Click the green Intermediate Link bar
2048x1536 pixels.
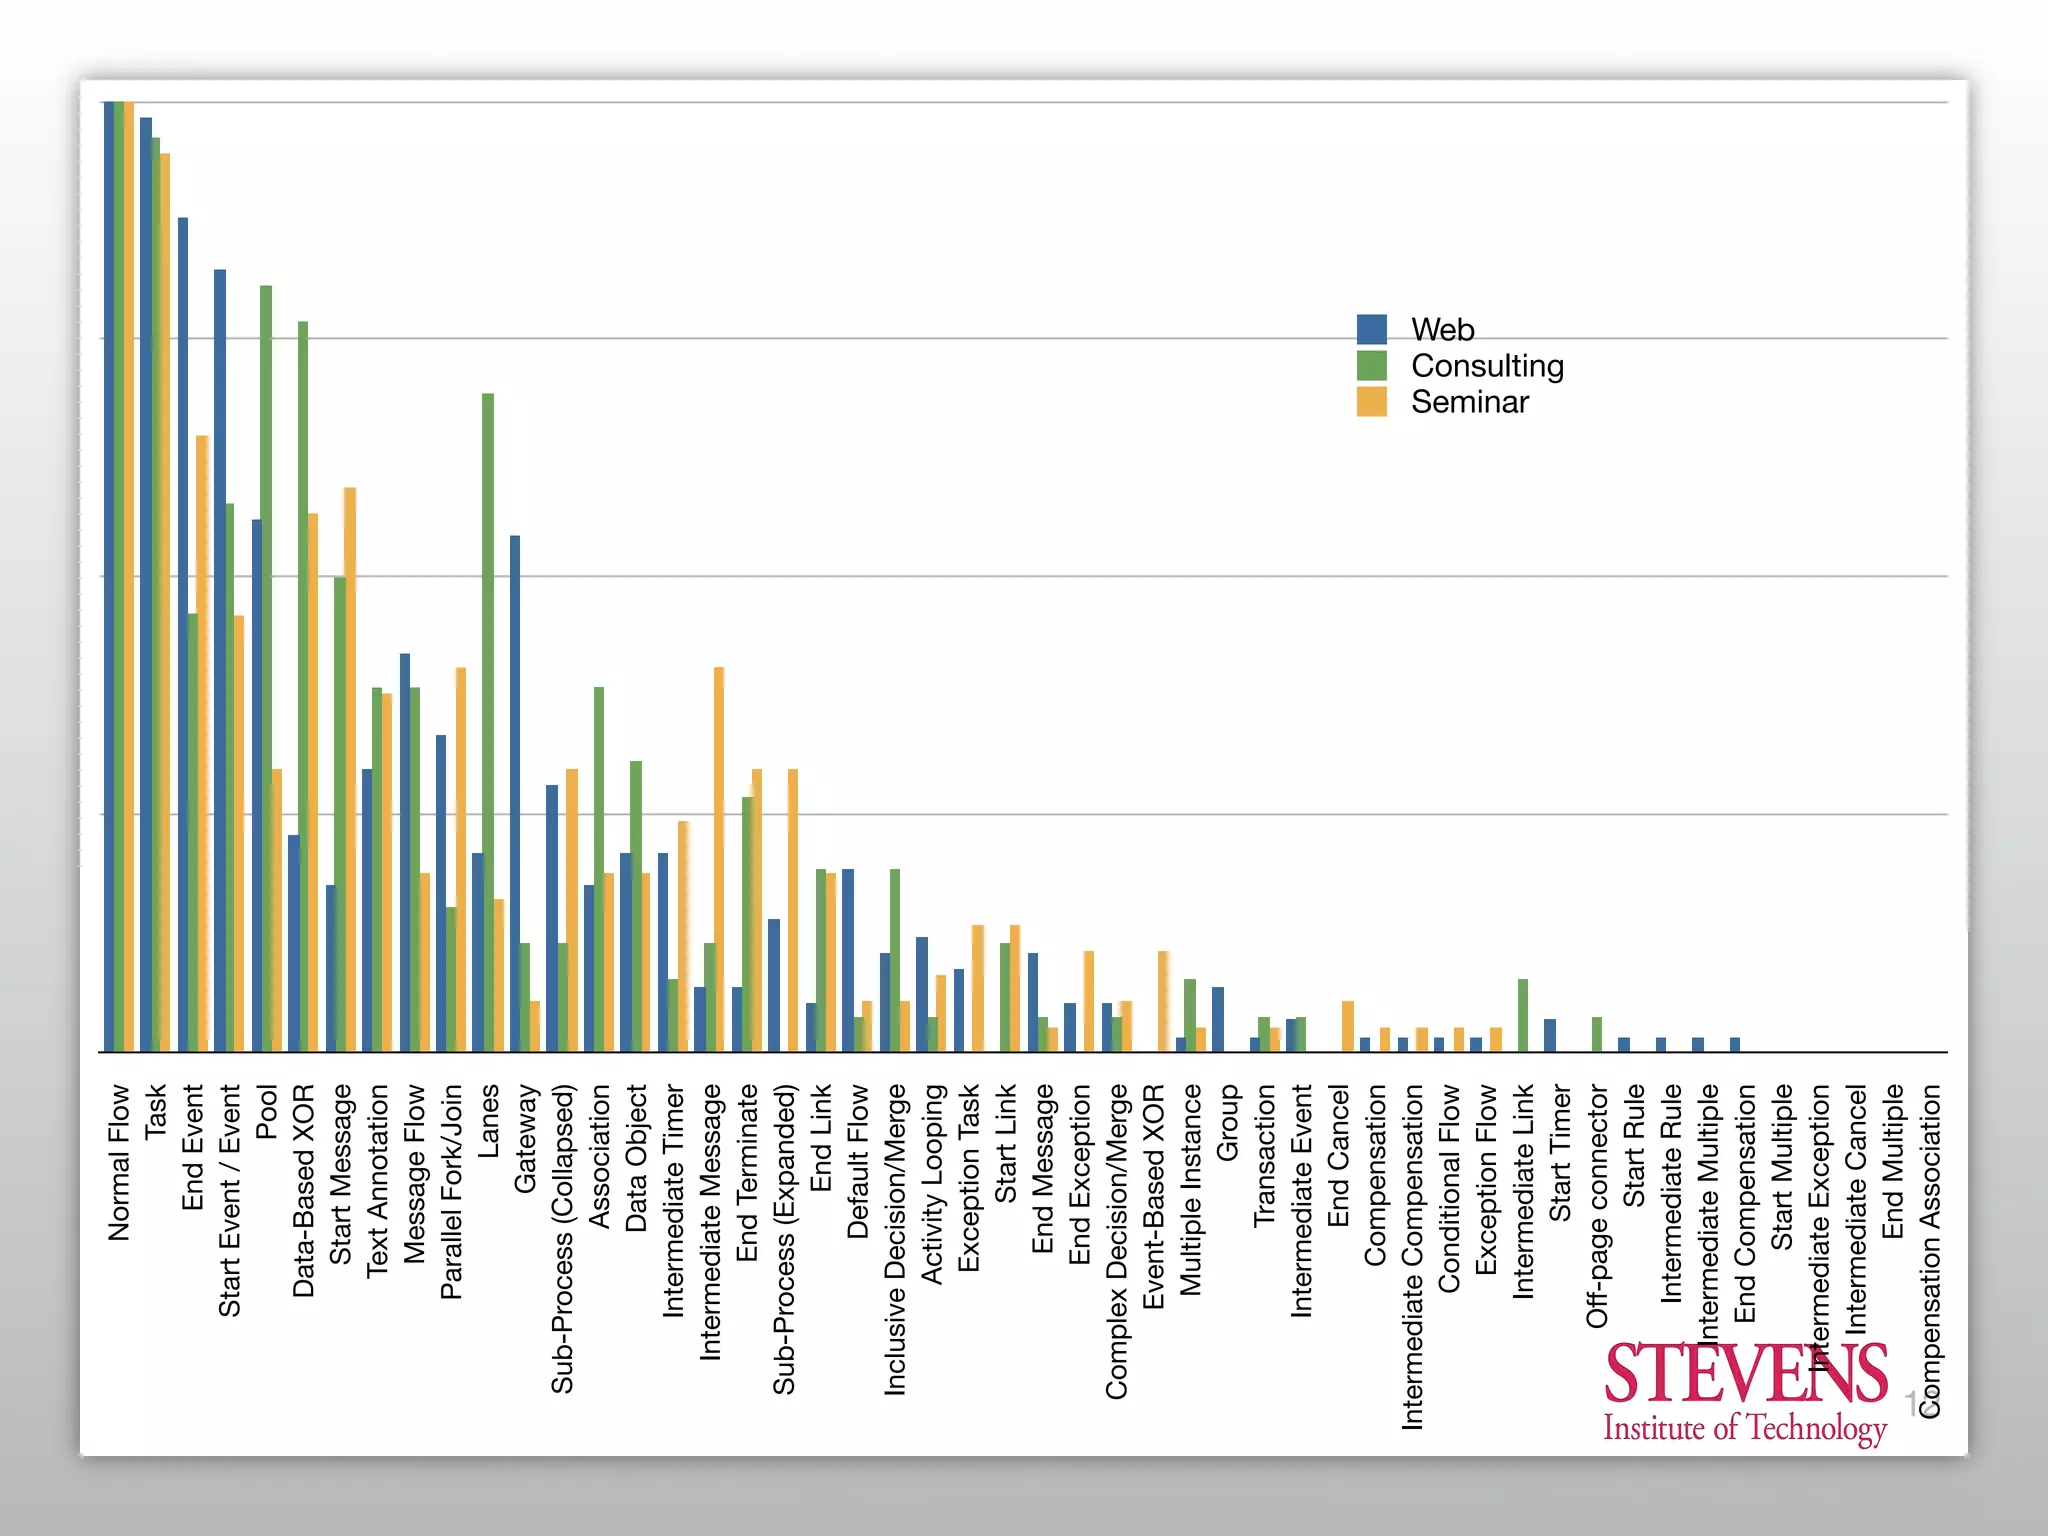[x=1522, y=1014]
